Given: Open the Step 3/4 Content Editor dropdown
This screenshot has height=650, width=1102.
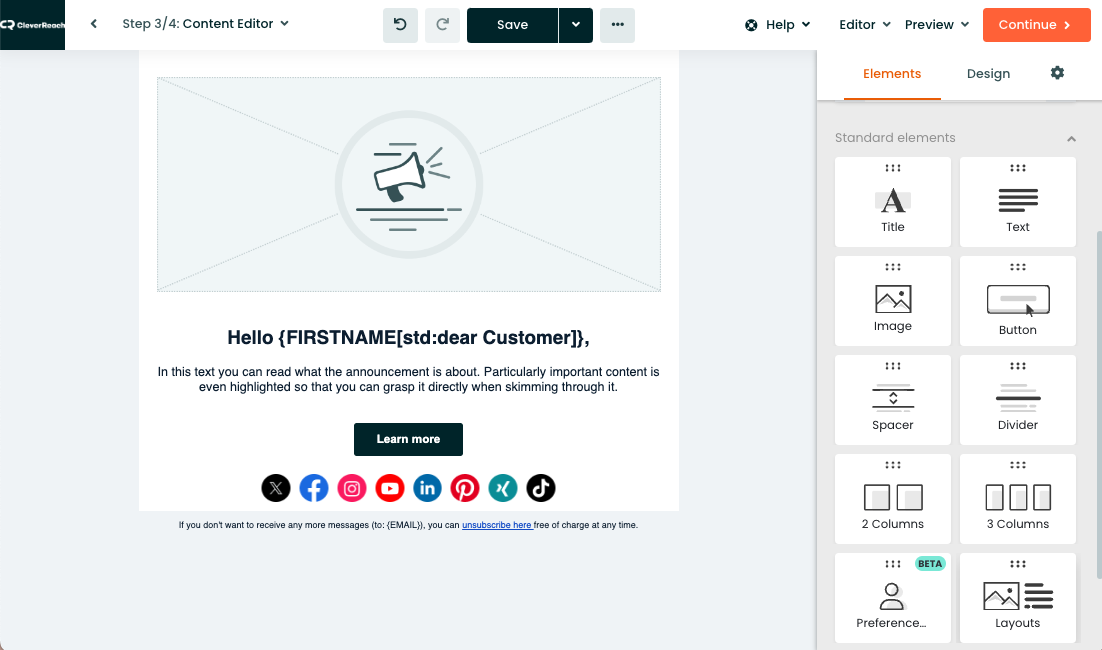Looking at the screenshot, I should tap(205, 24).
